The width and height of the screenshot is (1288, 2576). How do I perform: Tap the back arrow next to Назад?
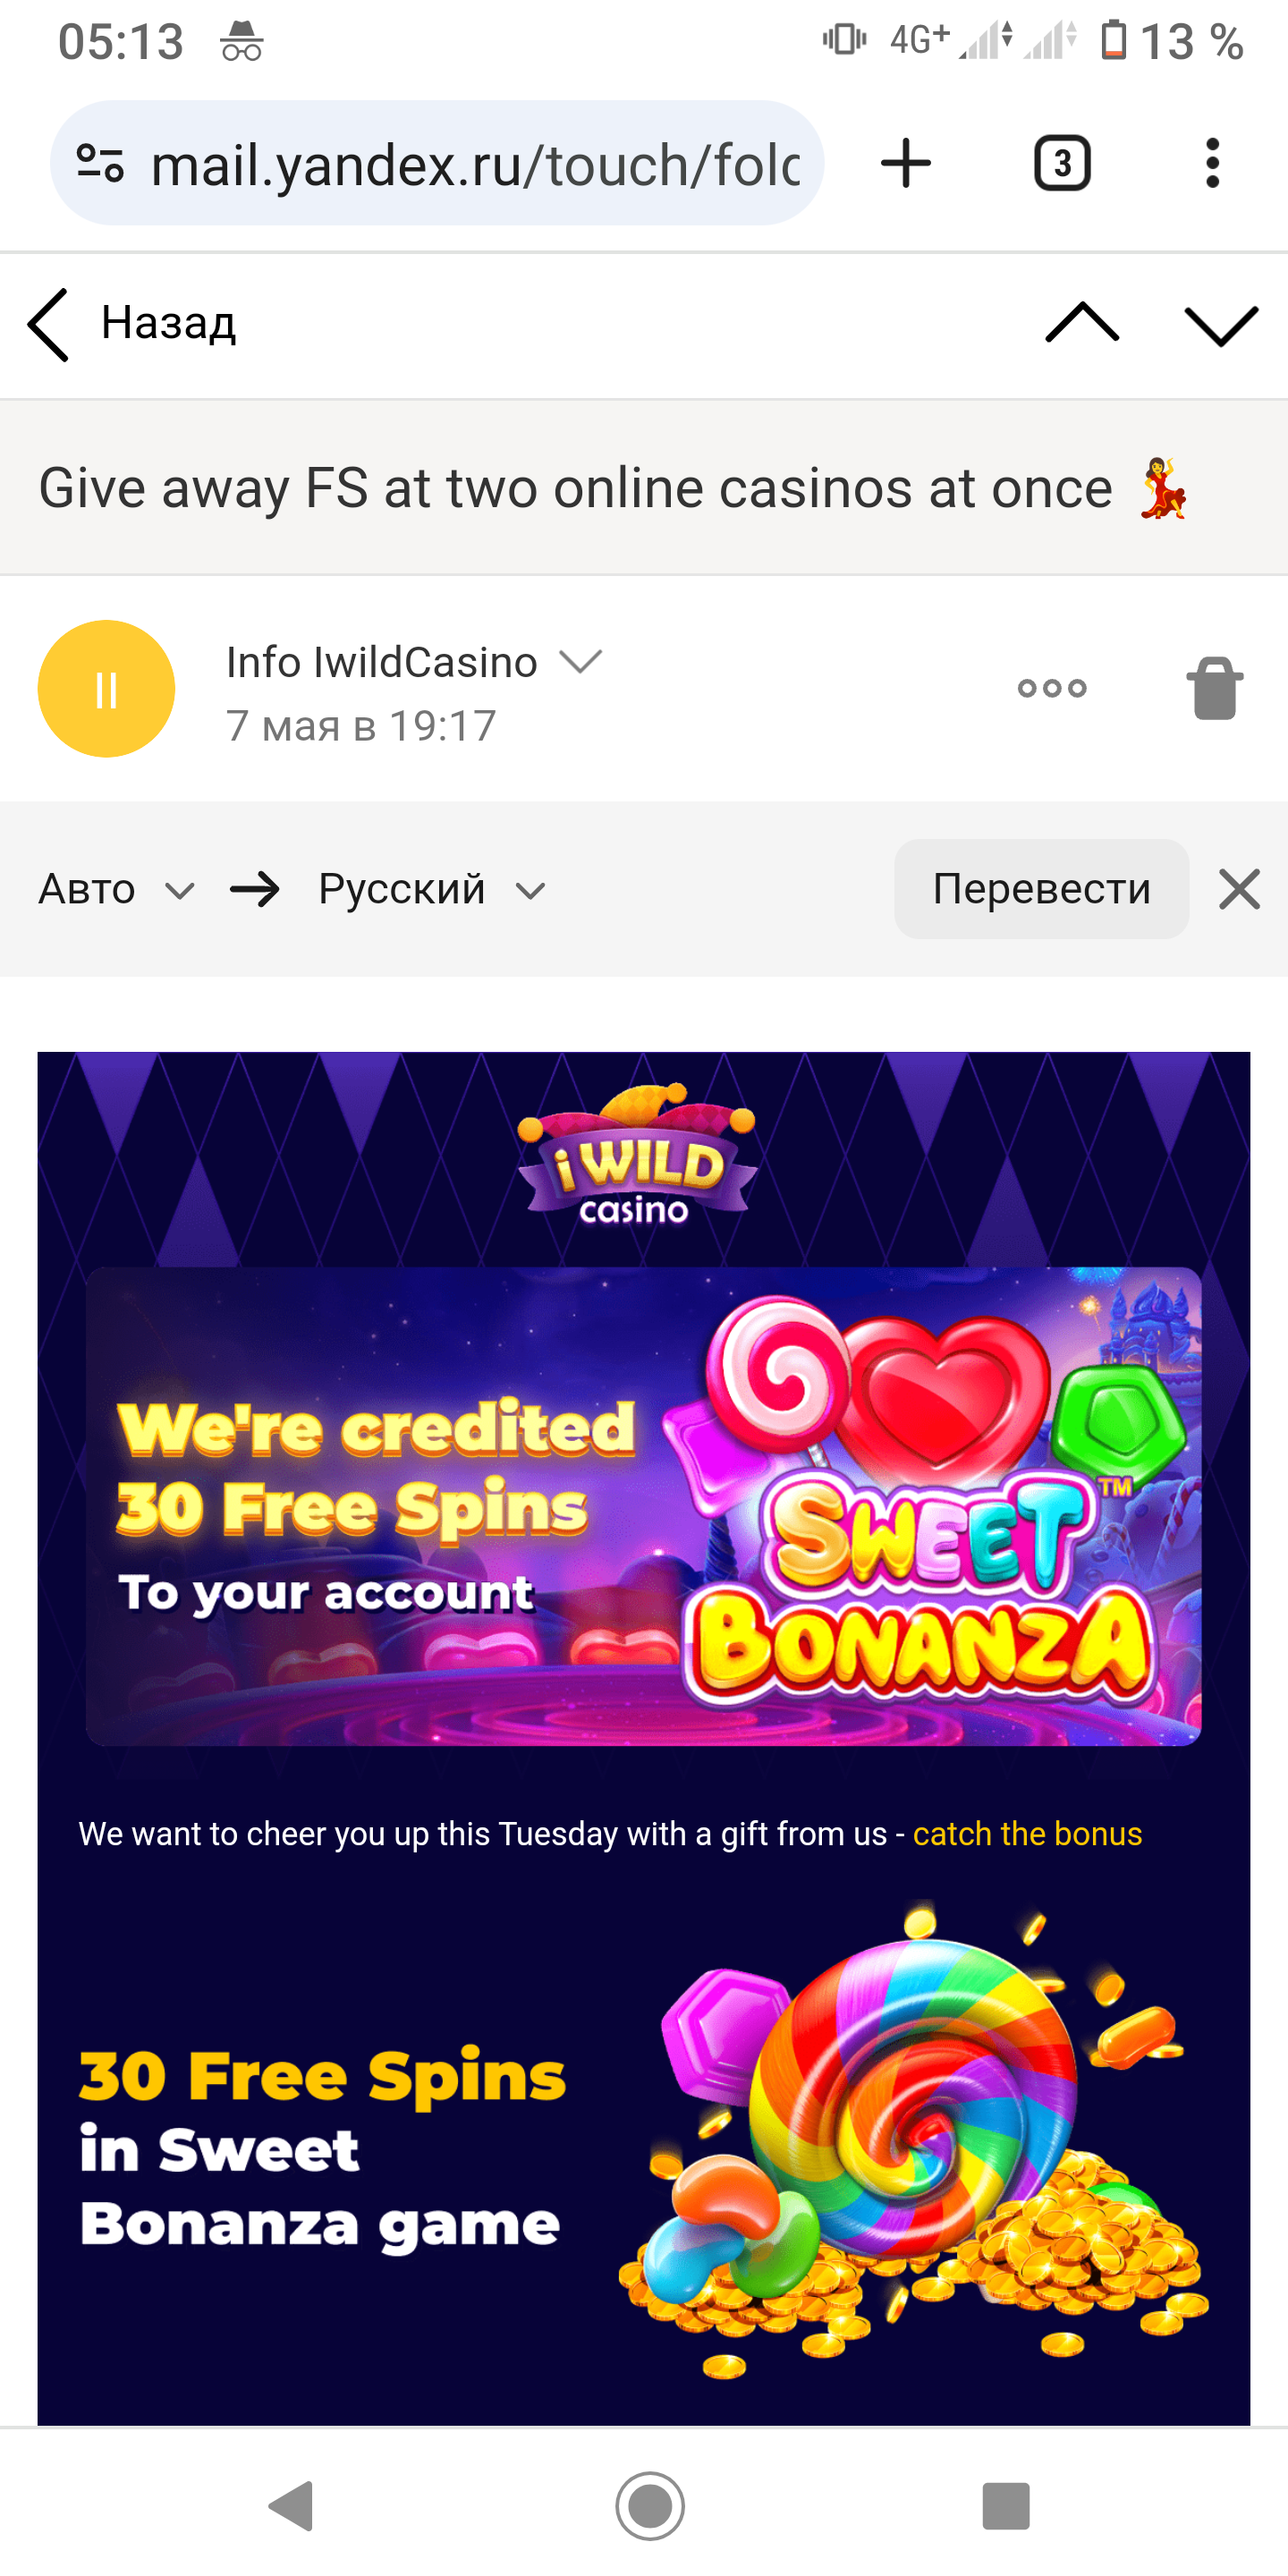[x=48, y=324]
